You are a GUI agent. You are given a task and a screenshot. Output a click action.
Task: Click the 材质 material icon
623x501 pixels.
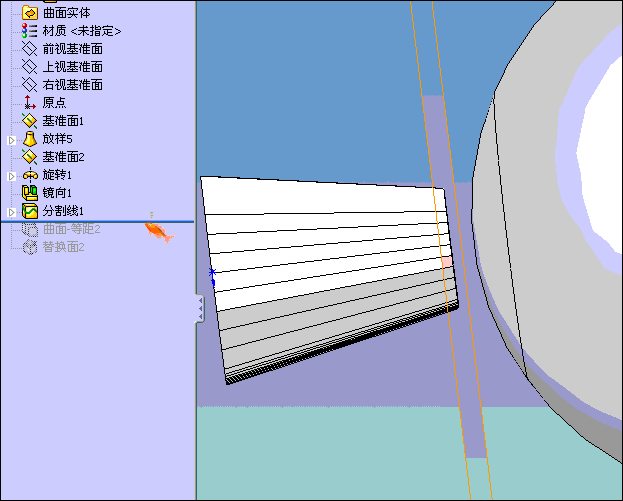(29, 31)
